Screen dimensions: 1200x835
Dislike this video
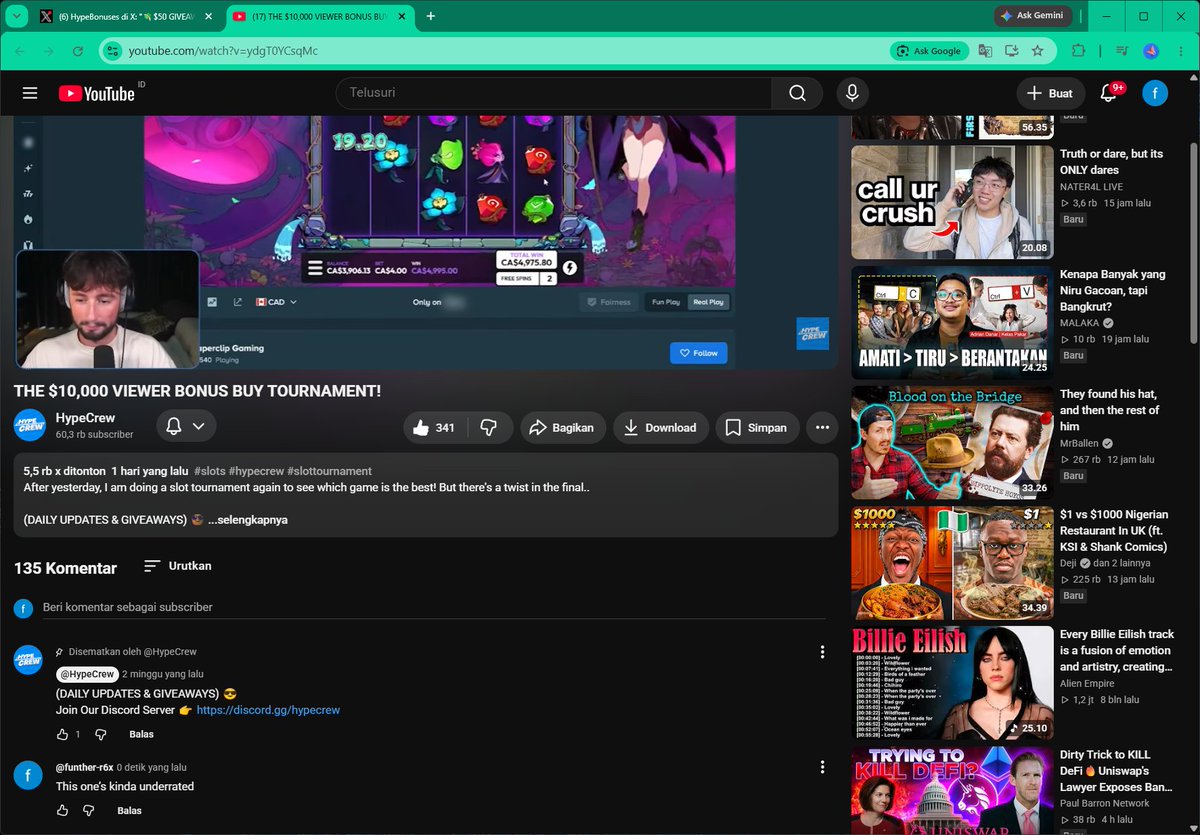click(489, 427)
